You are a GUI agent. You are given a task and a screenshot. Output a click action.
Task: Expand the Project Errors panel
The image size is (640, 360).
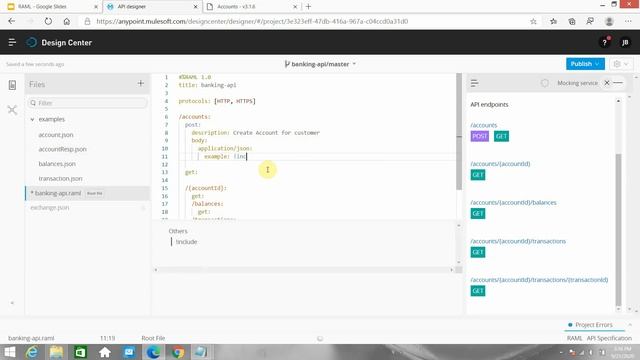pyautogui.click(x=593, y=325)
